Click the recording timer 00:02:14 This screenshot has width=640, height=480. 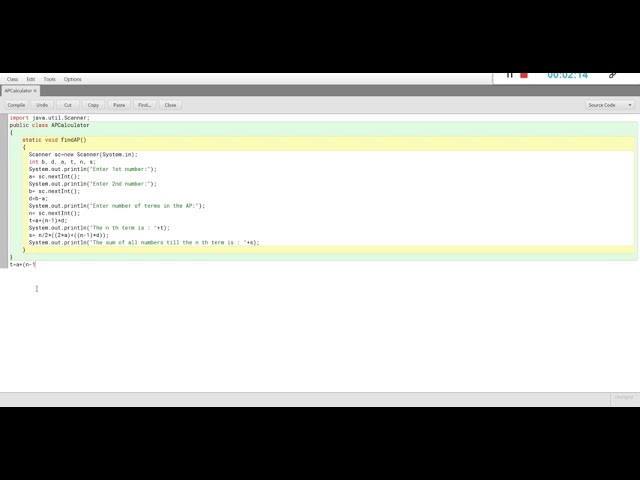[567, 75]
